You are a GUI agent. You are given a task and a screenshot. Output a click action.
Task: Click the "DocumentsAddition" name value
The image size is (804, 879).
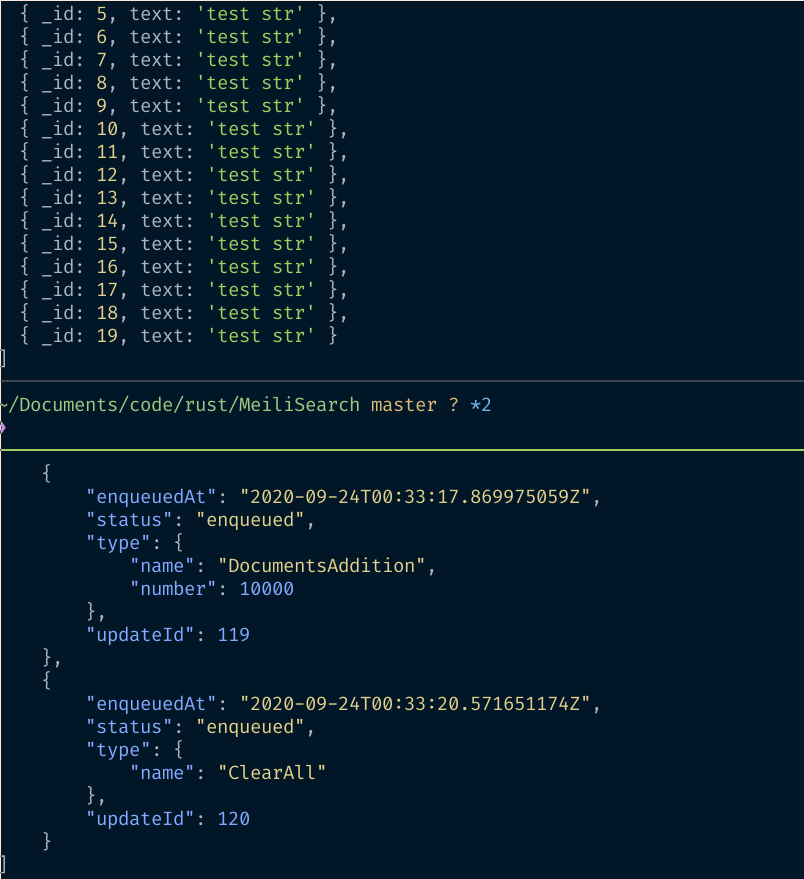point(322,566)
